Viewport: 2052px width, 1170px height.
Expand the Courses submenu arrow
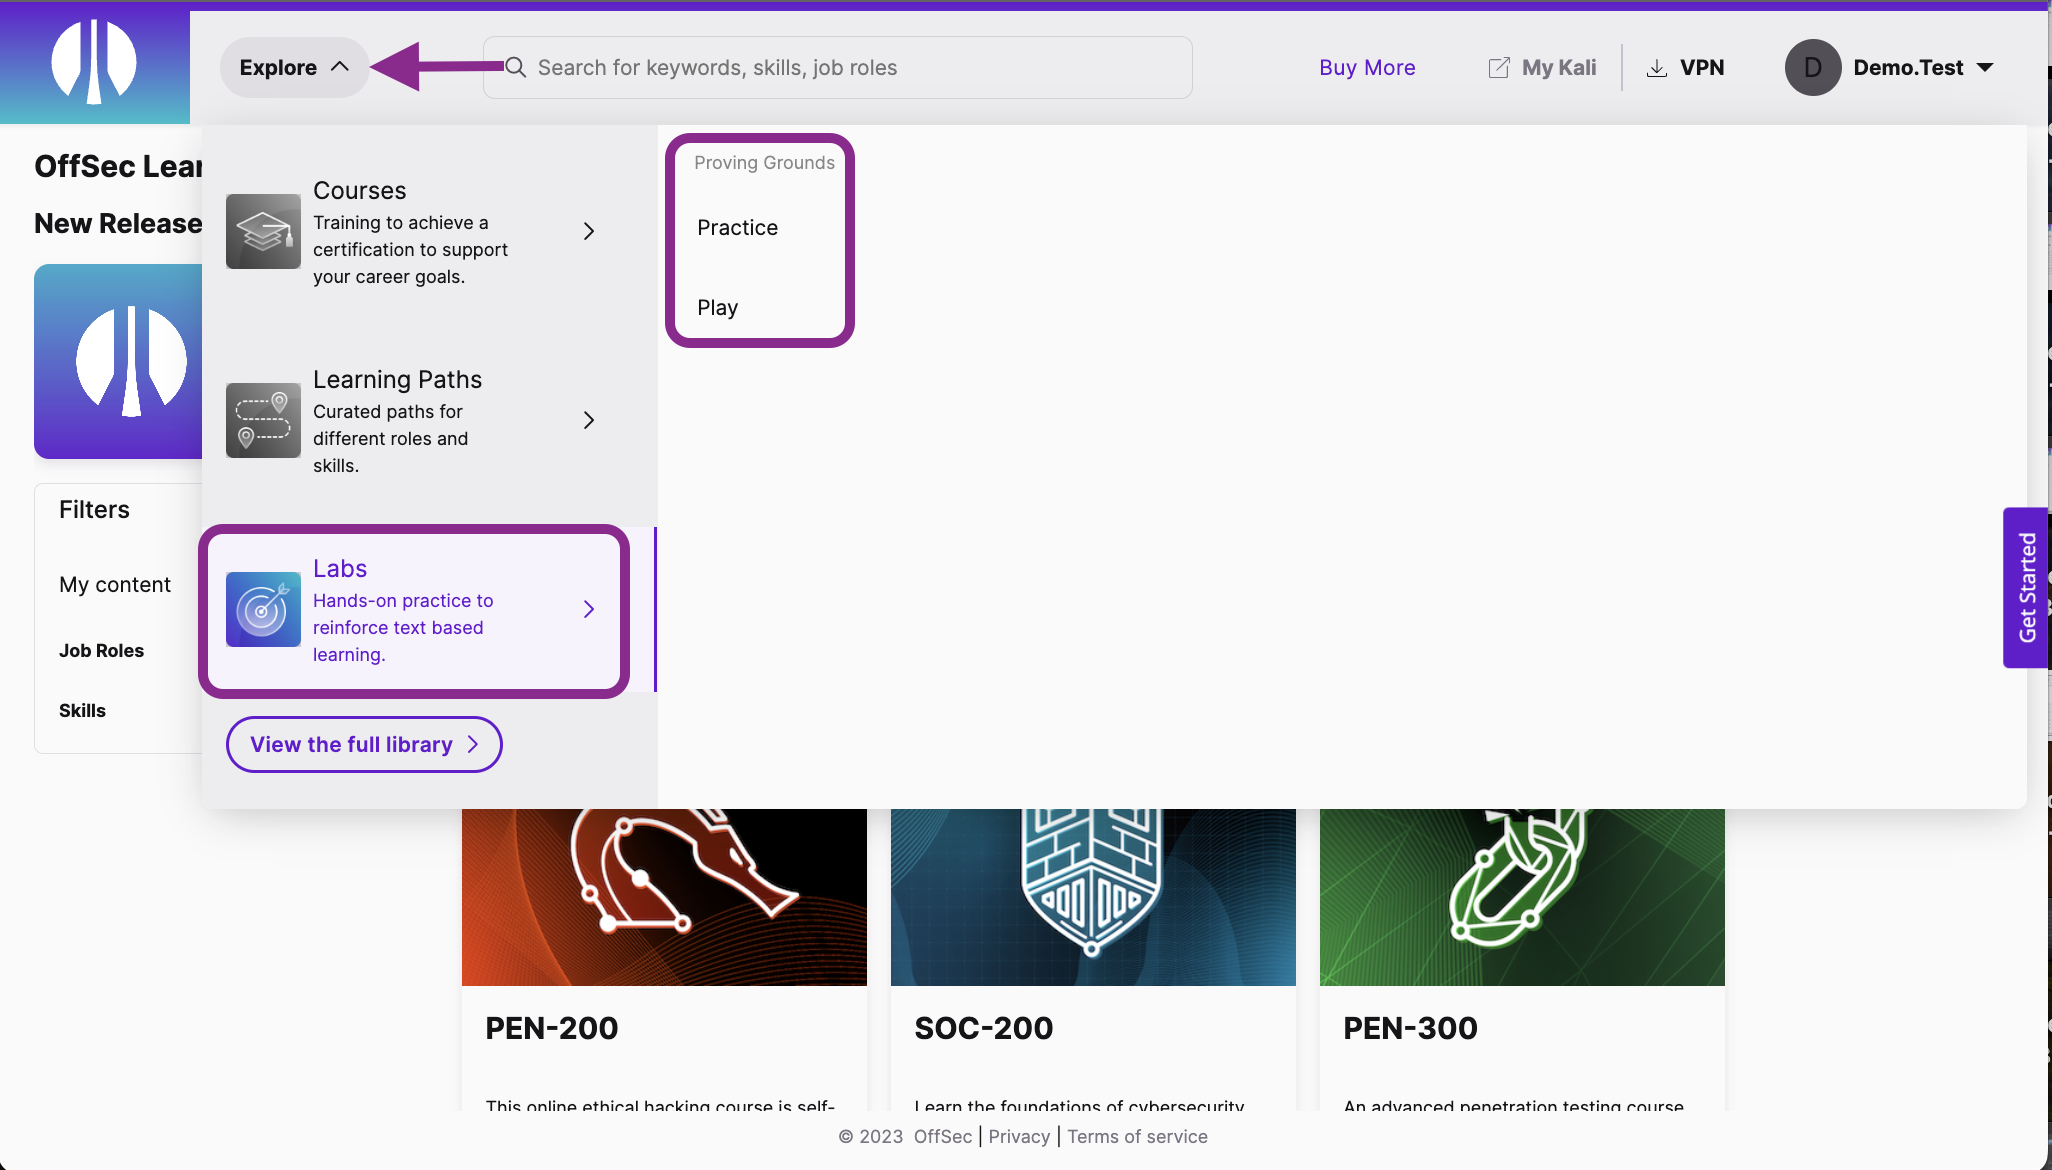click(588, 231)
